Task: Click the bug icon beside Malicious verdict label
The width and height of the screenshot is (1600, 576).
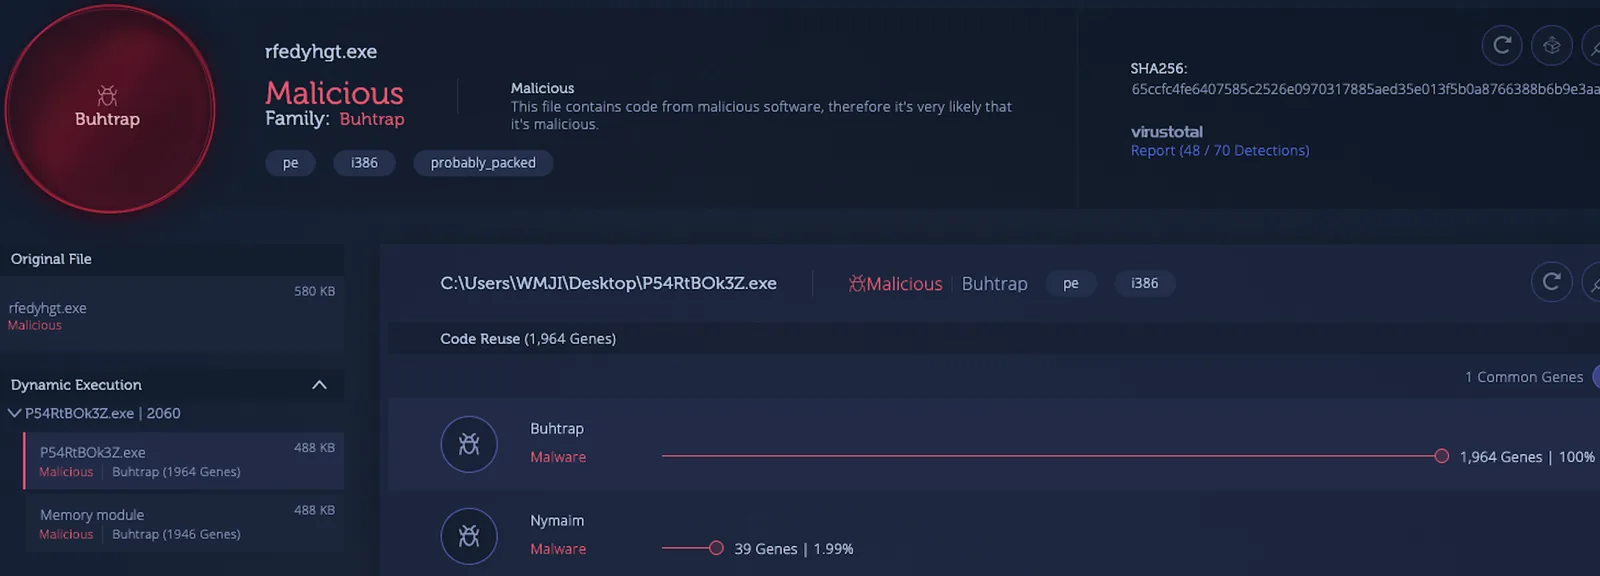Action: tap(857, 284)
